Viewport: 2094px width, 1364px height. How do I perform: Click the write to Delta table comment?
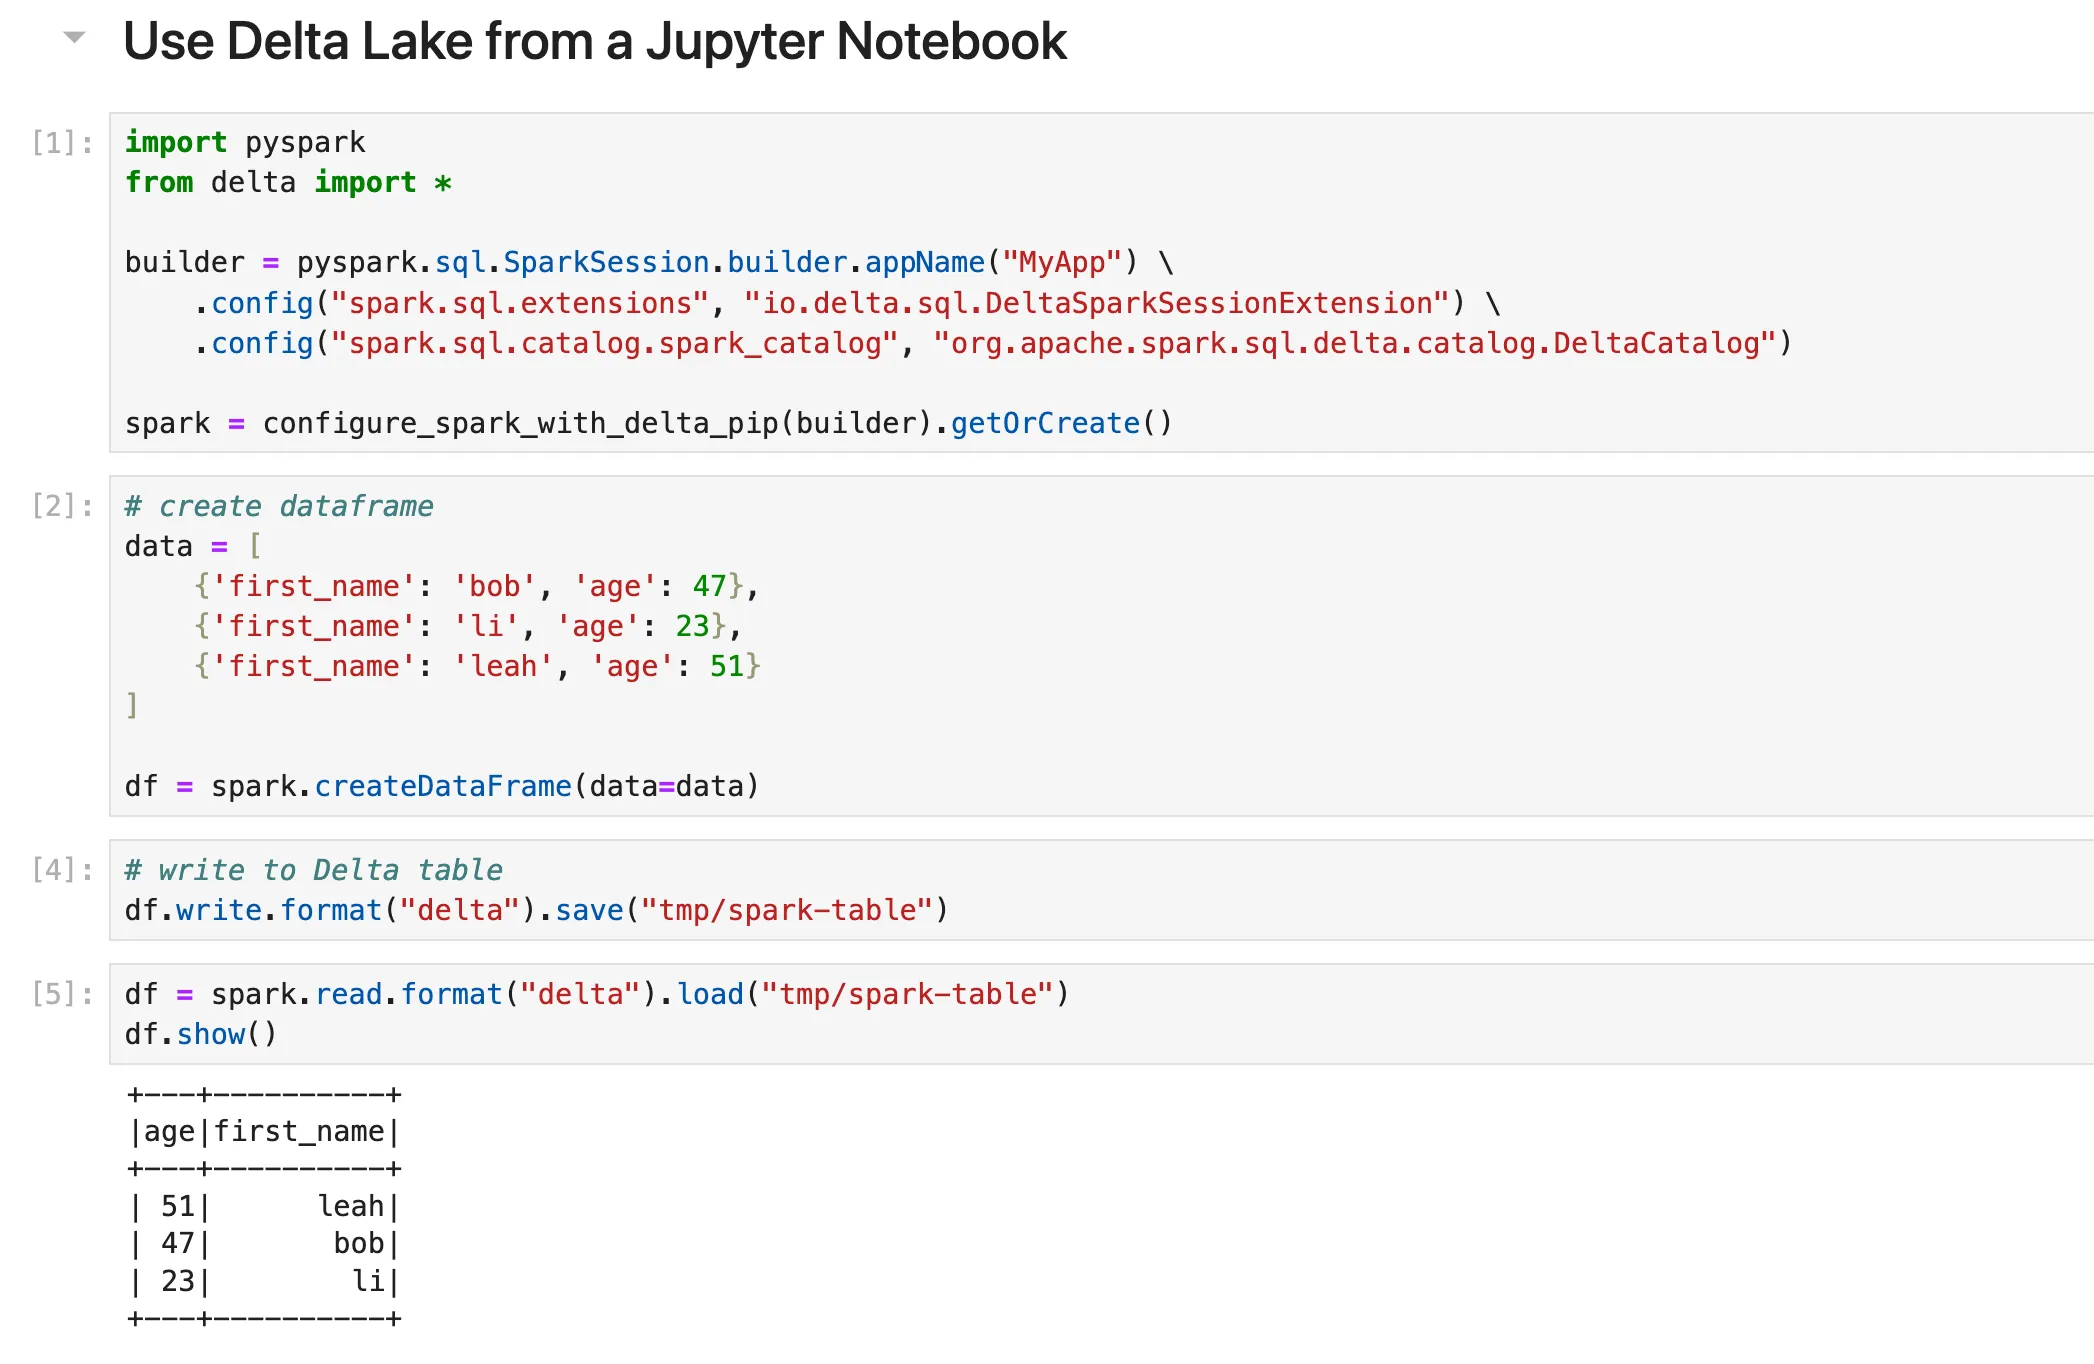pyautogui.click(x=313, y=870)
